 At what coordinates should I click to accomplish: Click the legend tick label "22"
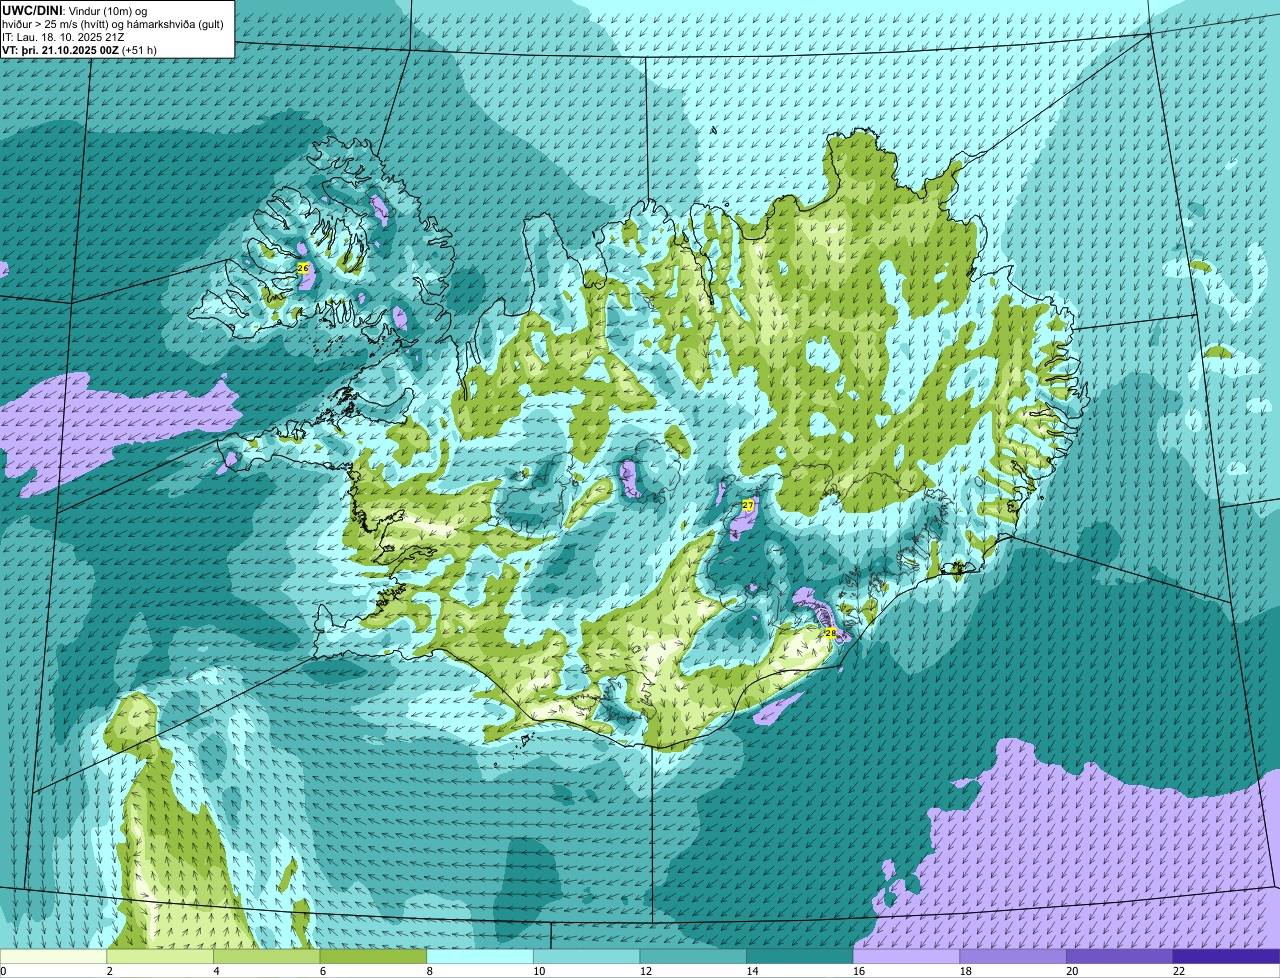(x=1178, y=970)
